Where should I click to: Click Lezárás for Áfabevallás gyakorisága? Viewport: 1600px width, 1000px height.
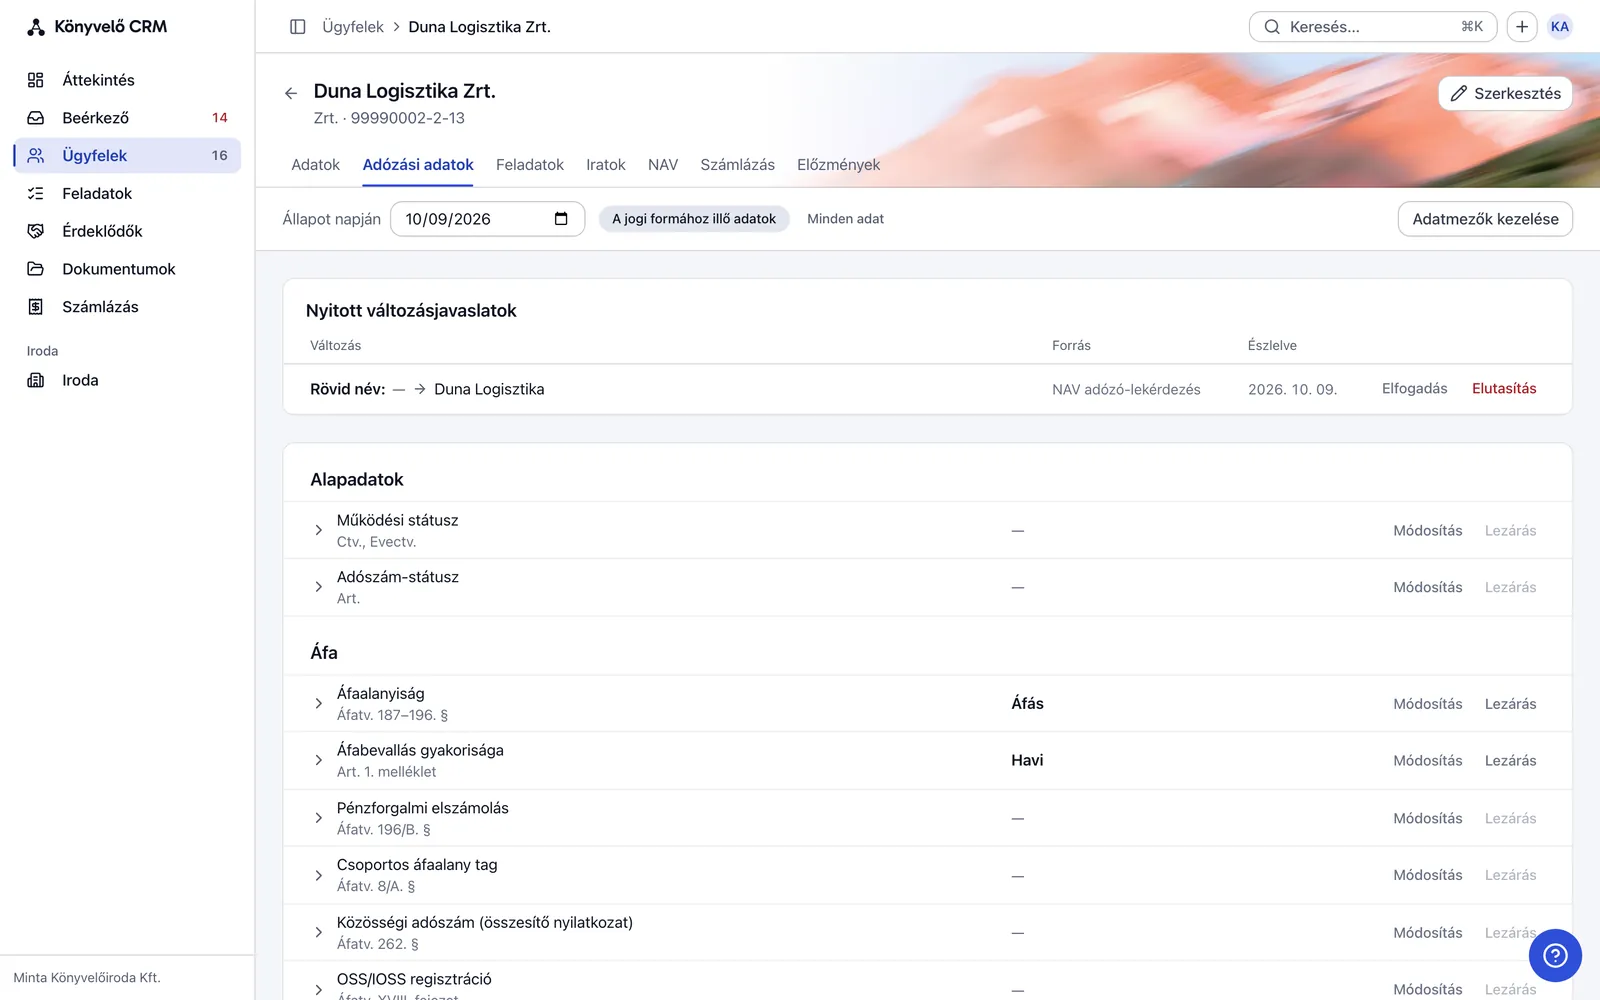point(1510,761)
